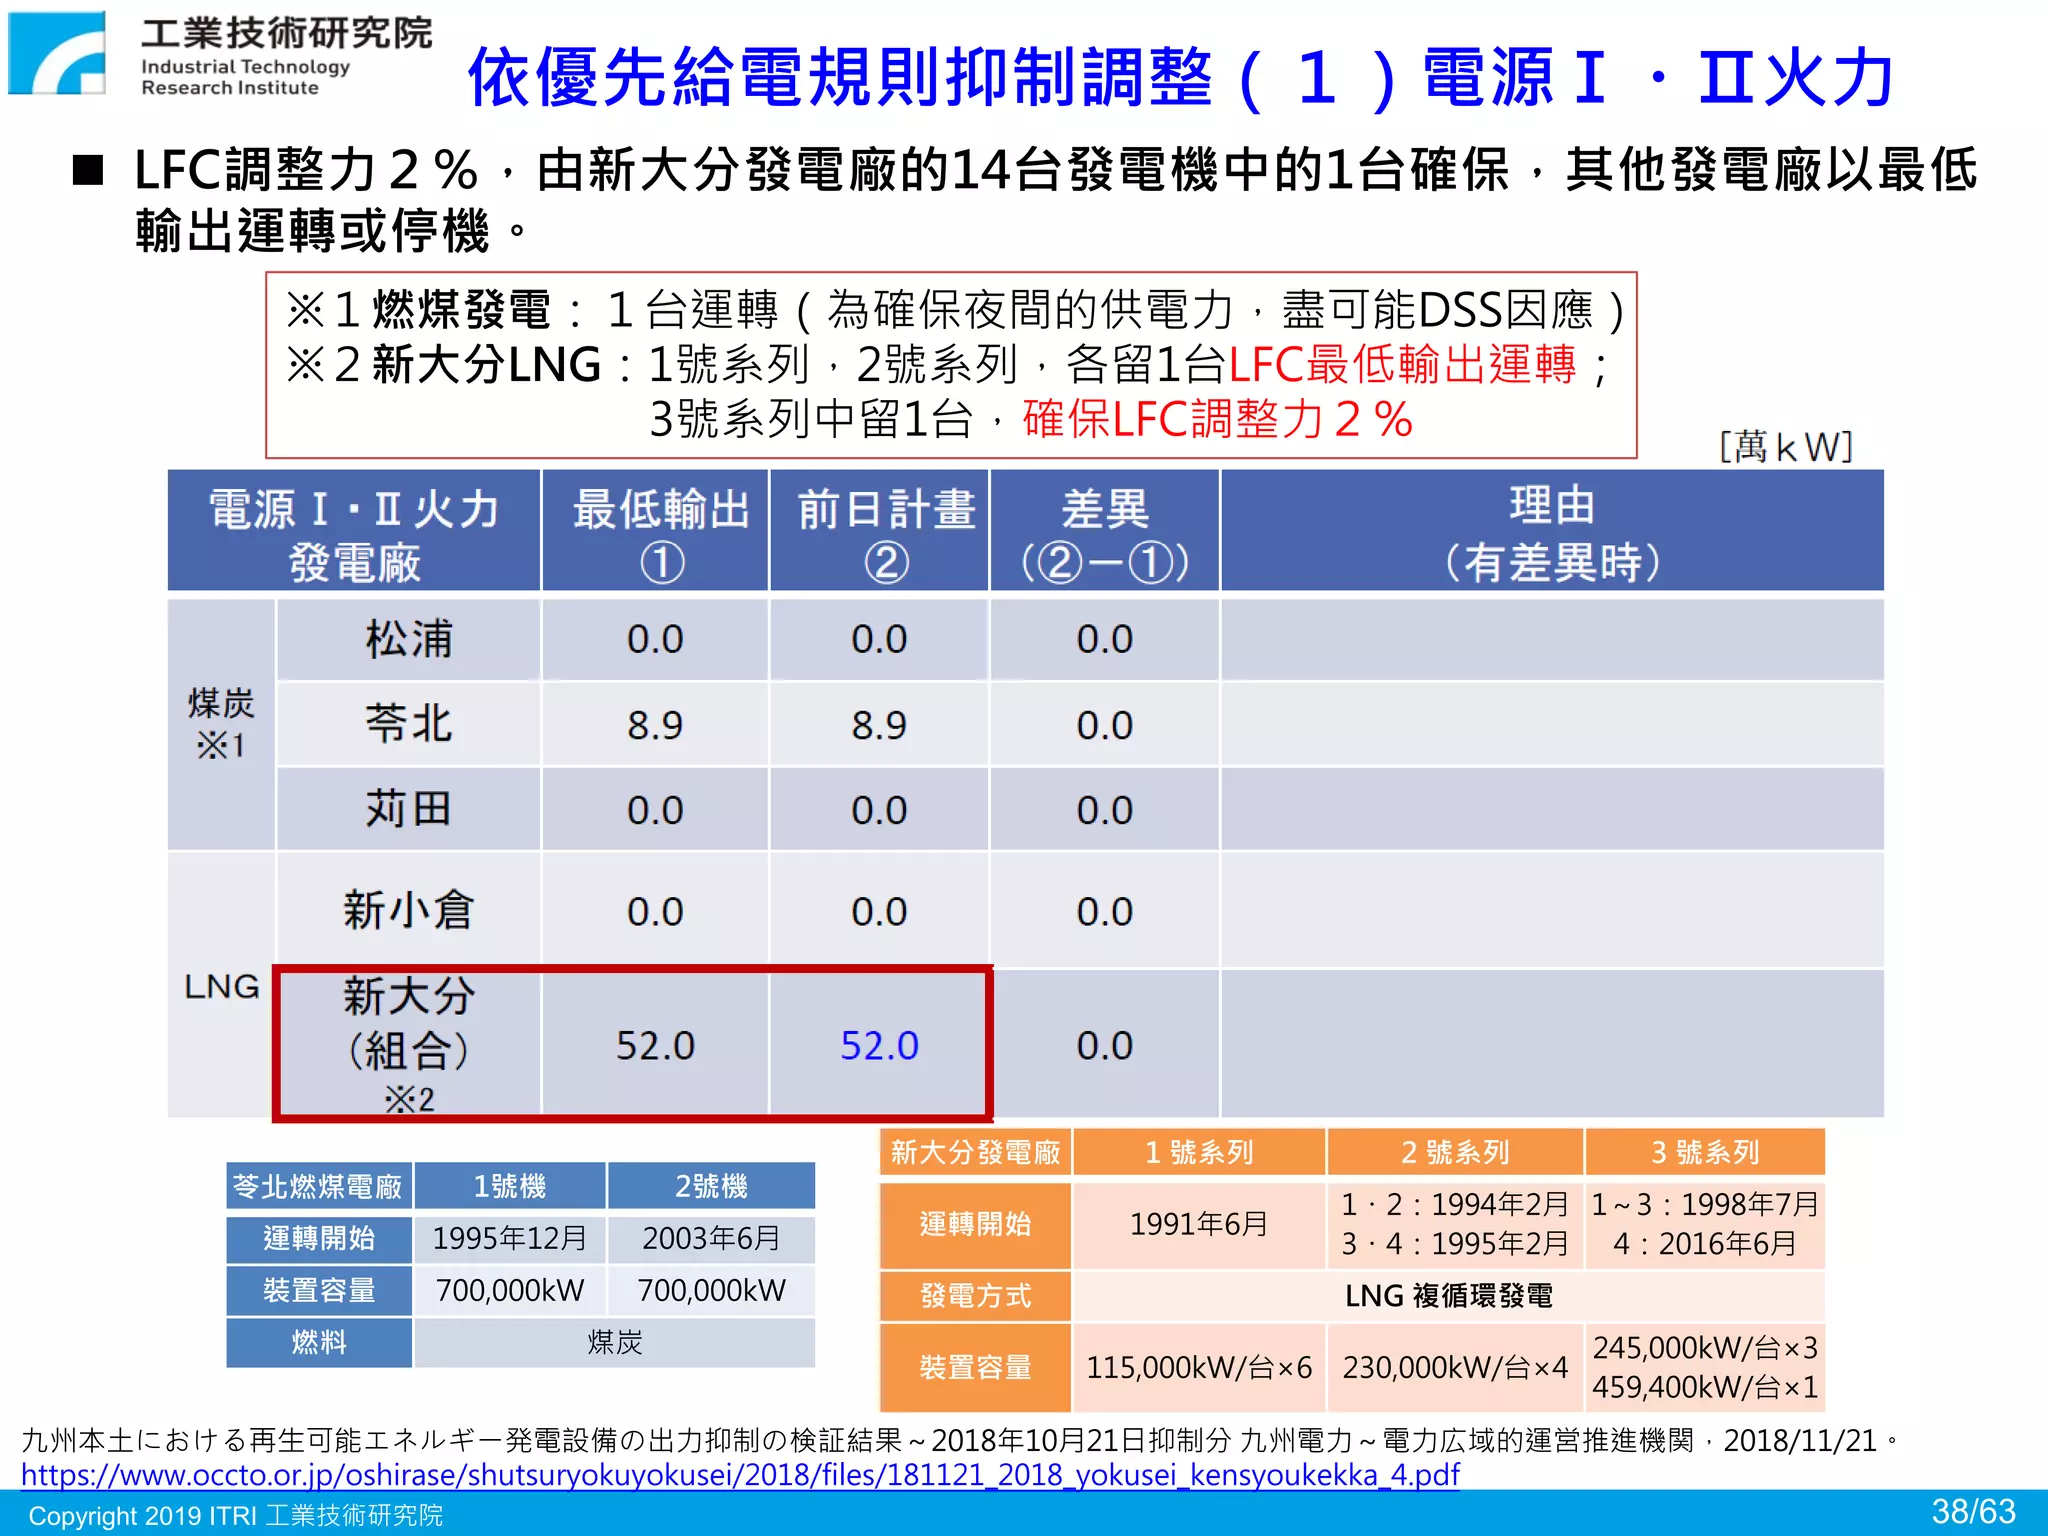Click the 電源Ⅰ・Ⅱ火力發電廠 header cell
The image size is (2048, 1536).
pos(354,531)
